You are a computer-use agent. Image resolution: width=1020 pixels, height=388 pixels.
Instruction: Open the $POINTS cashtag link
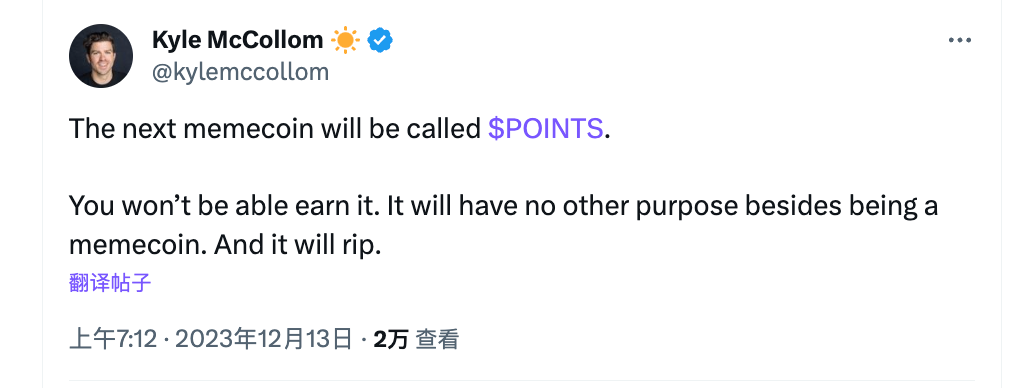pos(546,129)
